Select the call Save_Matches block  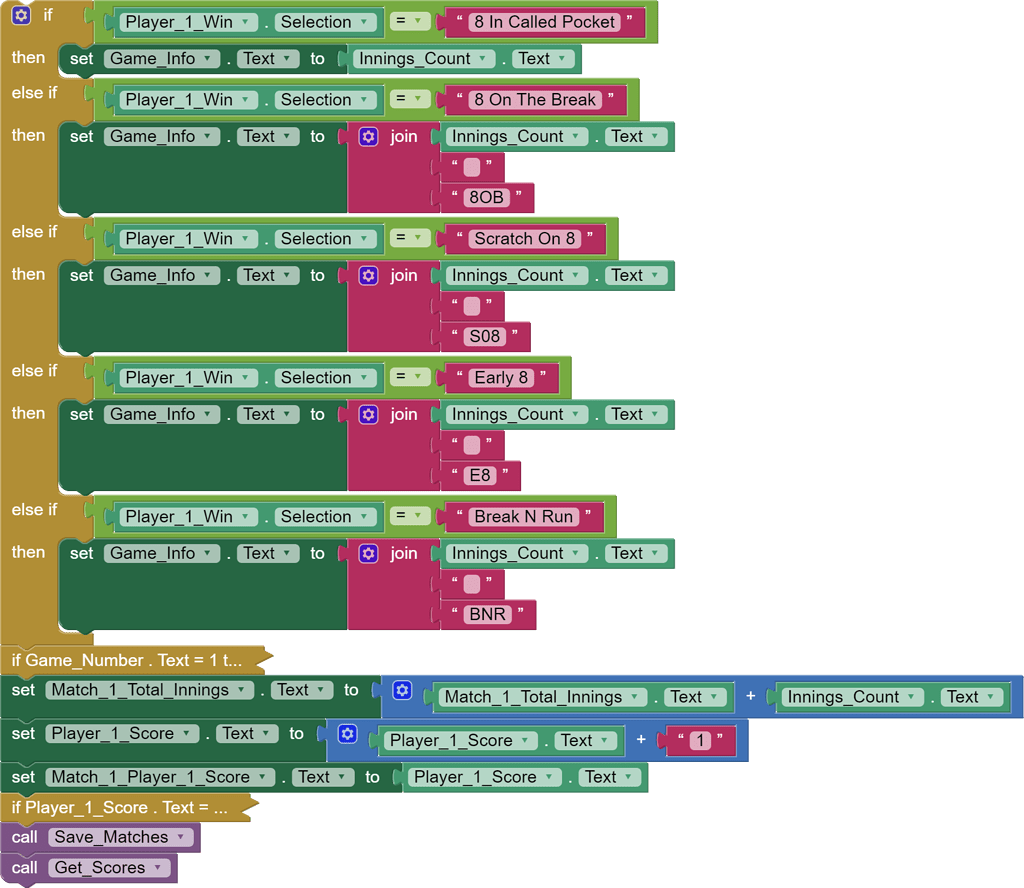(23, 837)
